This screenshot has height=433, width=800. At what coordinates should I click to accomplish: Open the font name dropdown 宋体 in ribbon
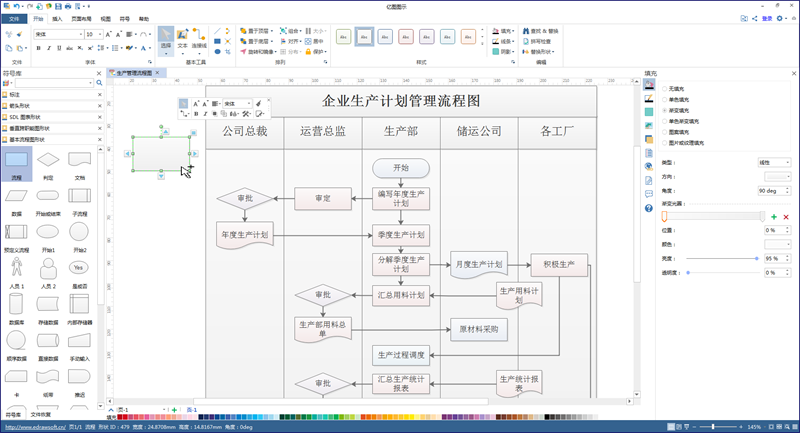tap(59, 34)
